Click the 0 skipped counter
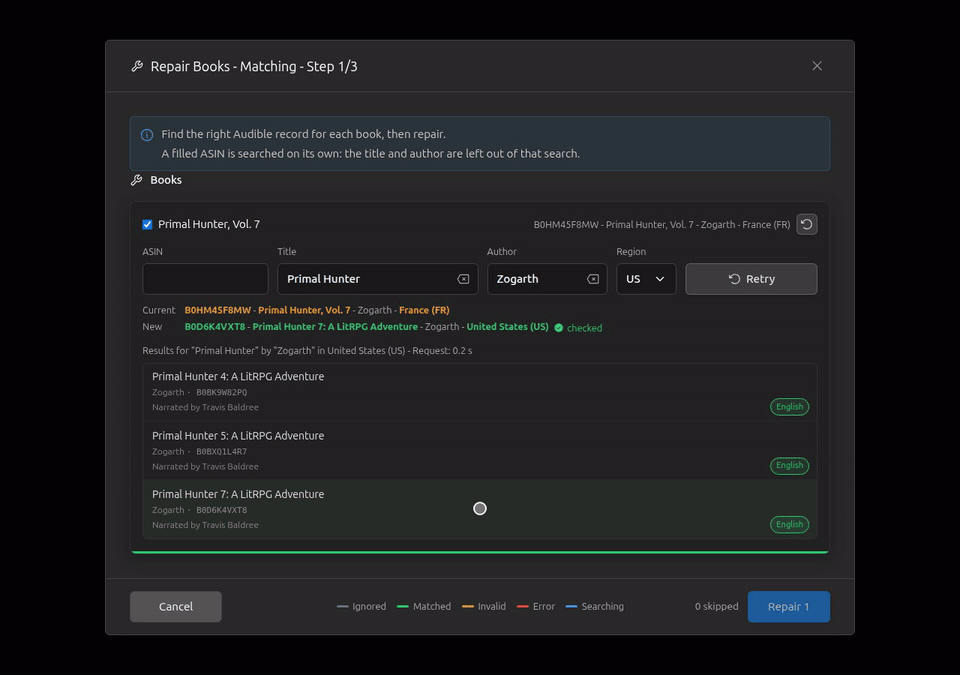The height and width of the screenshot is (675, 960). 716,606
